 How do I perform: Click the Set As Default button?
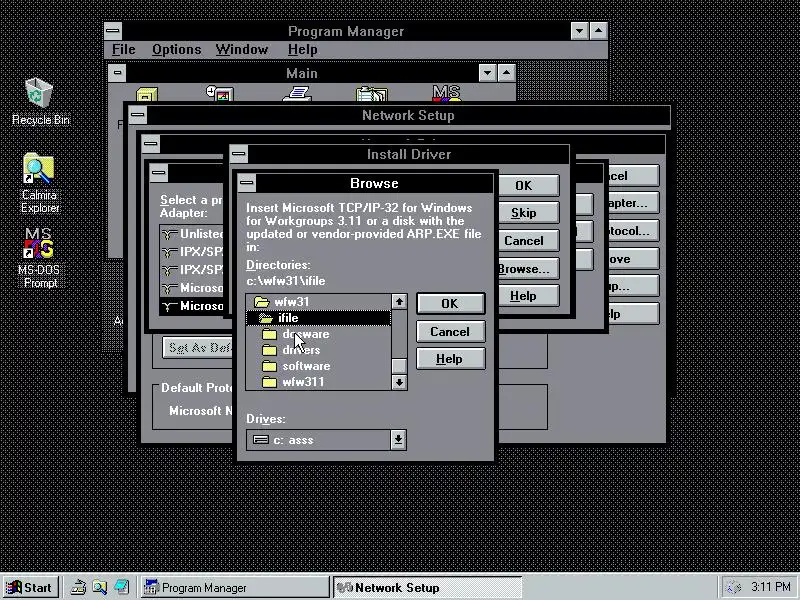(197, 347)
